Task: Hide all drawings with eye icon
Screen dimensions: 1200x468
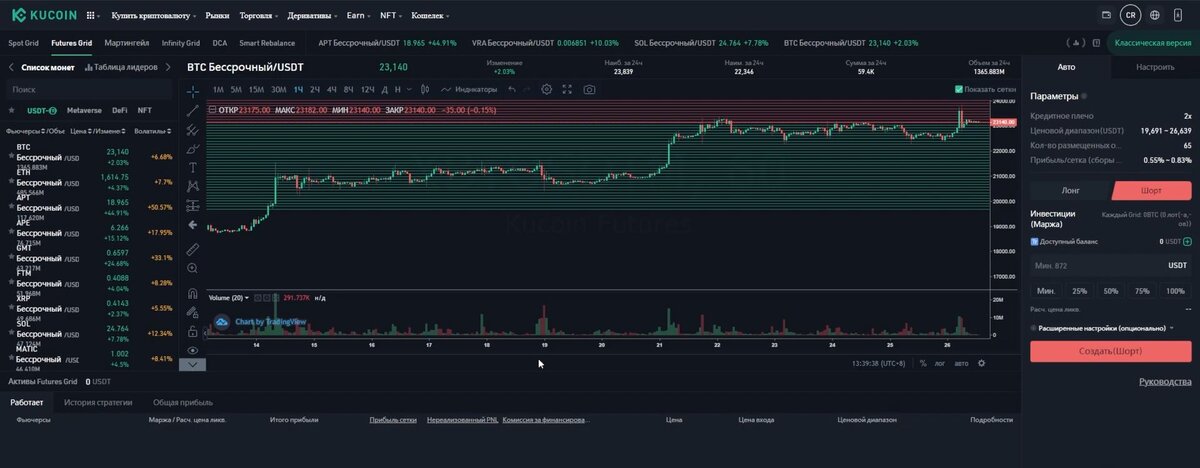Action: [193, 350]
